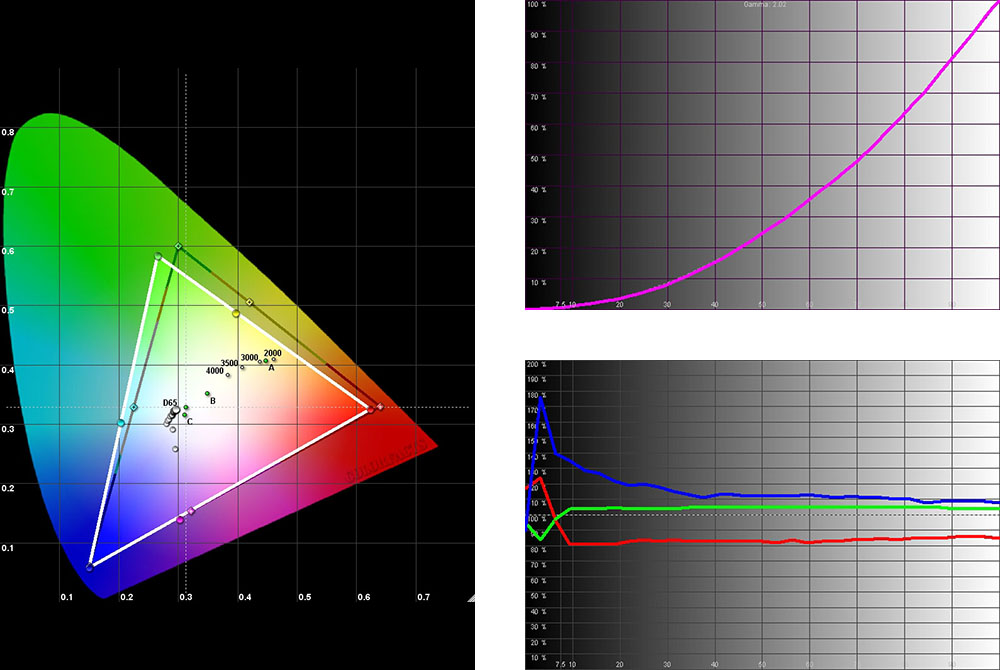
Task: Click the magenta secondary color marker
Action: pyautogui.click(x=181, y=519)
